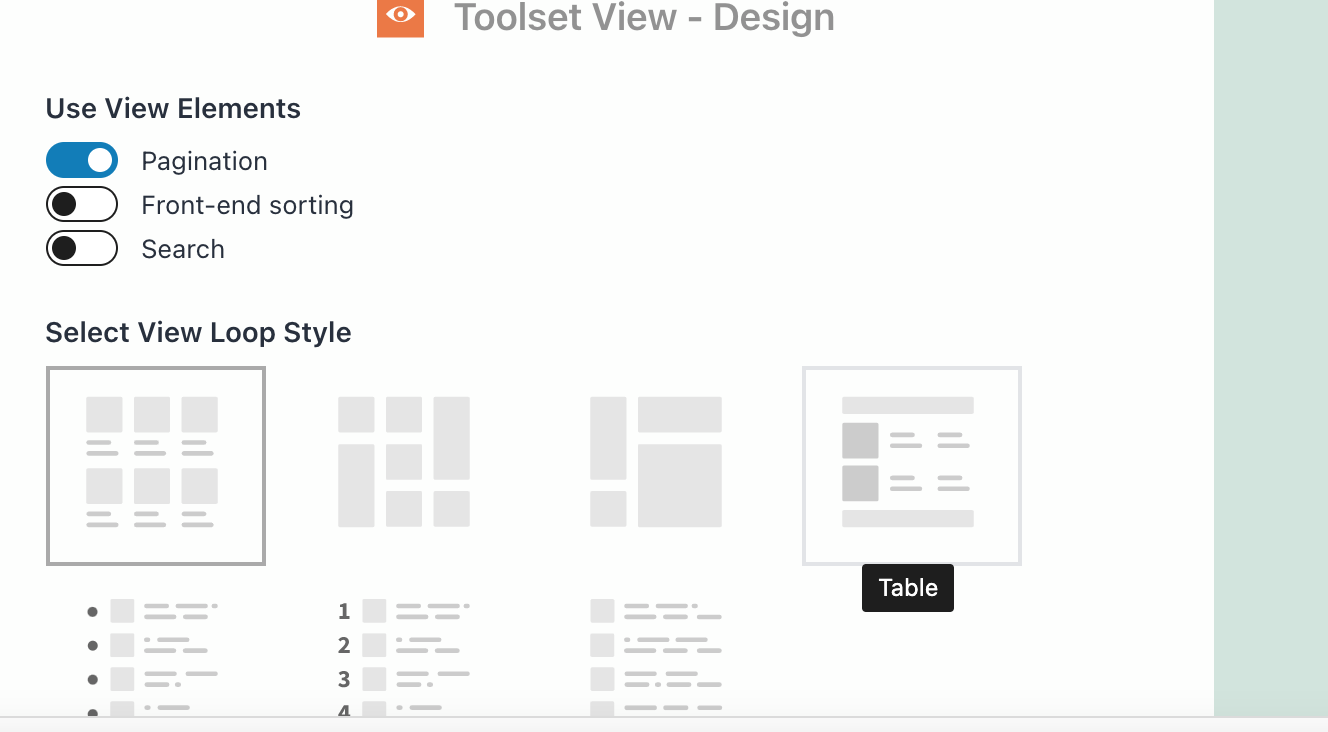Click the Search label text
Image resolution: width=1328 pixels, height=732 pixels.
183,249
